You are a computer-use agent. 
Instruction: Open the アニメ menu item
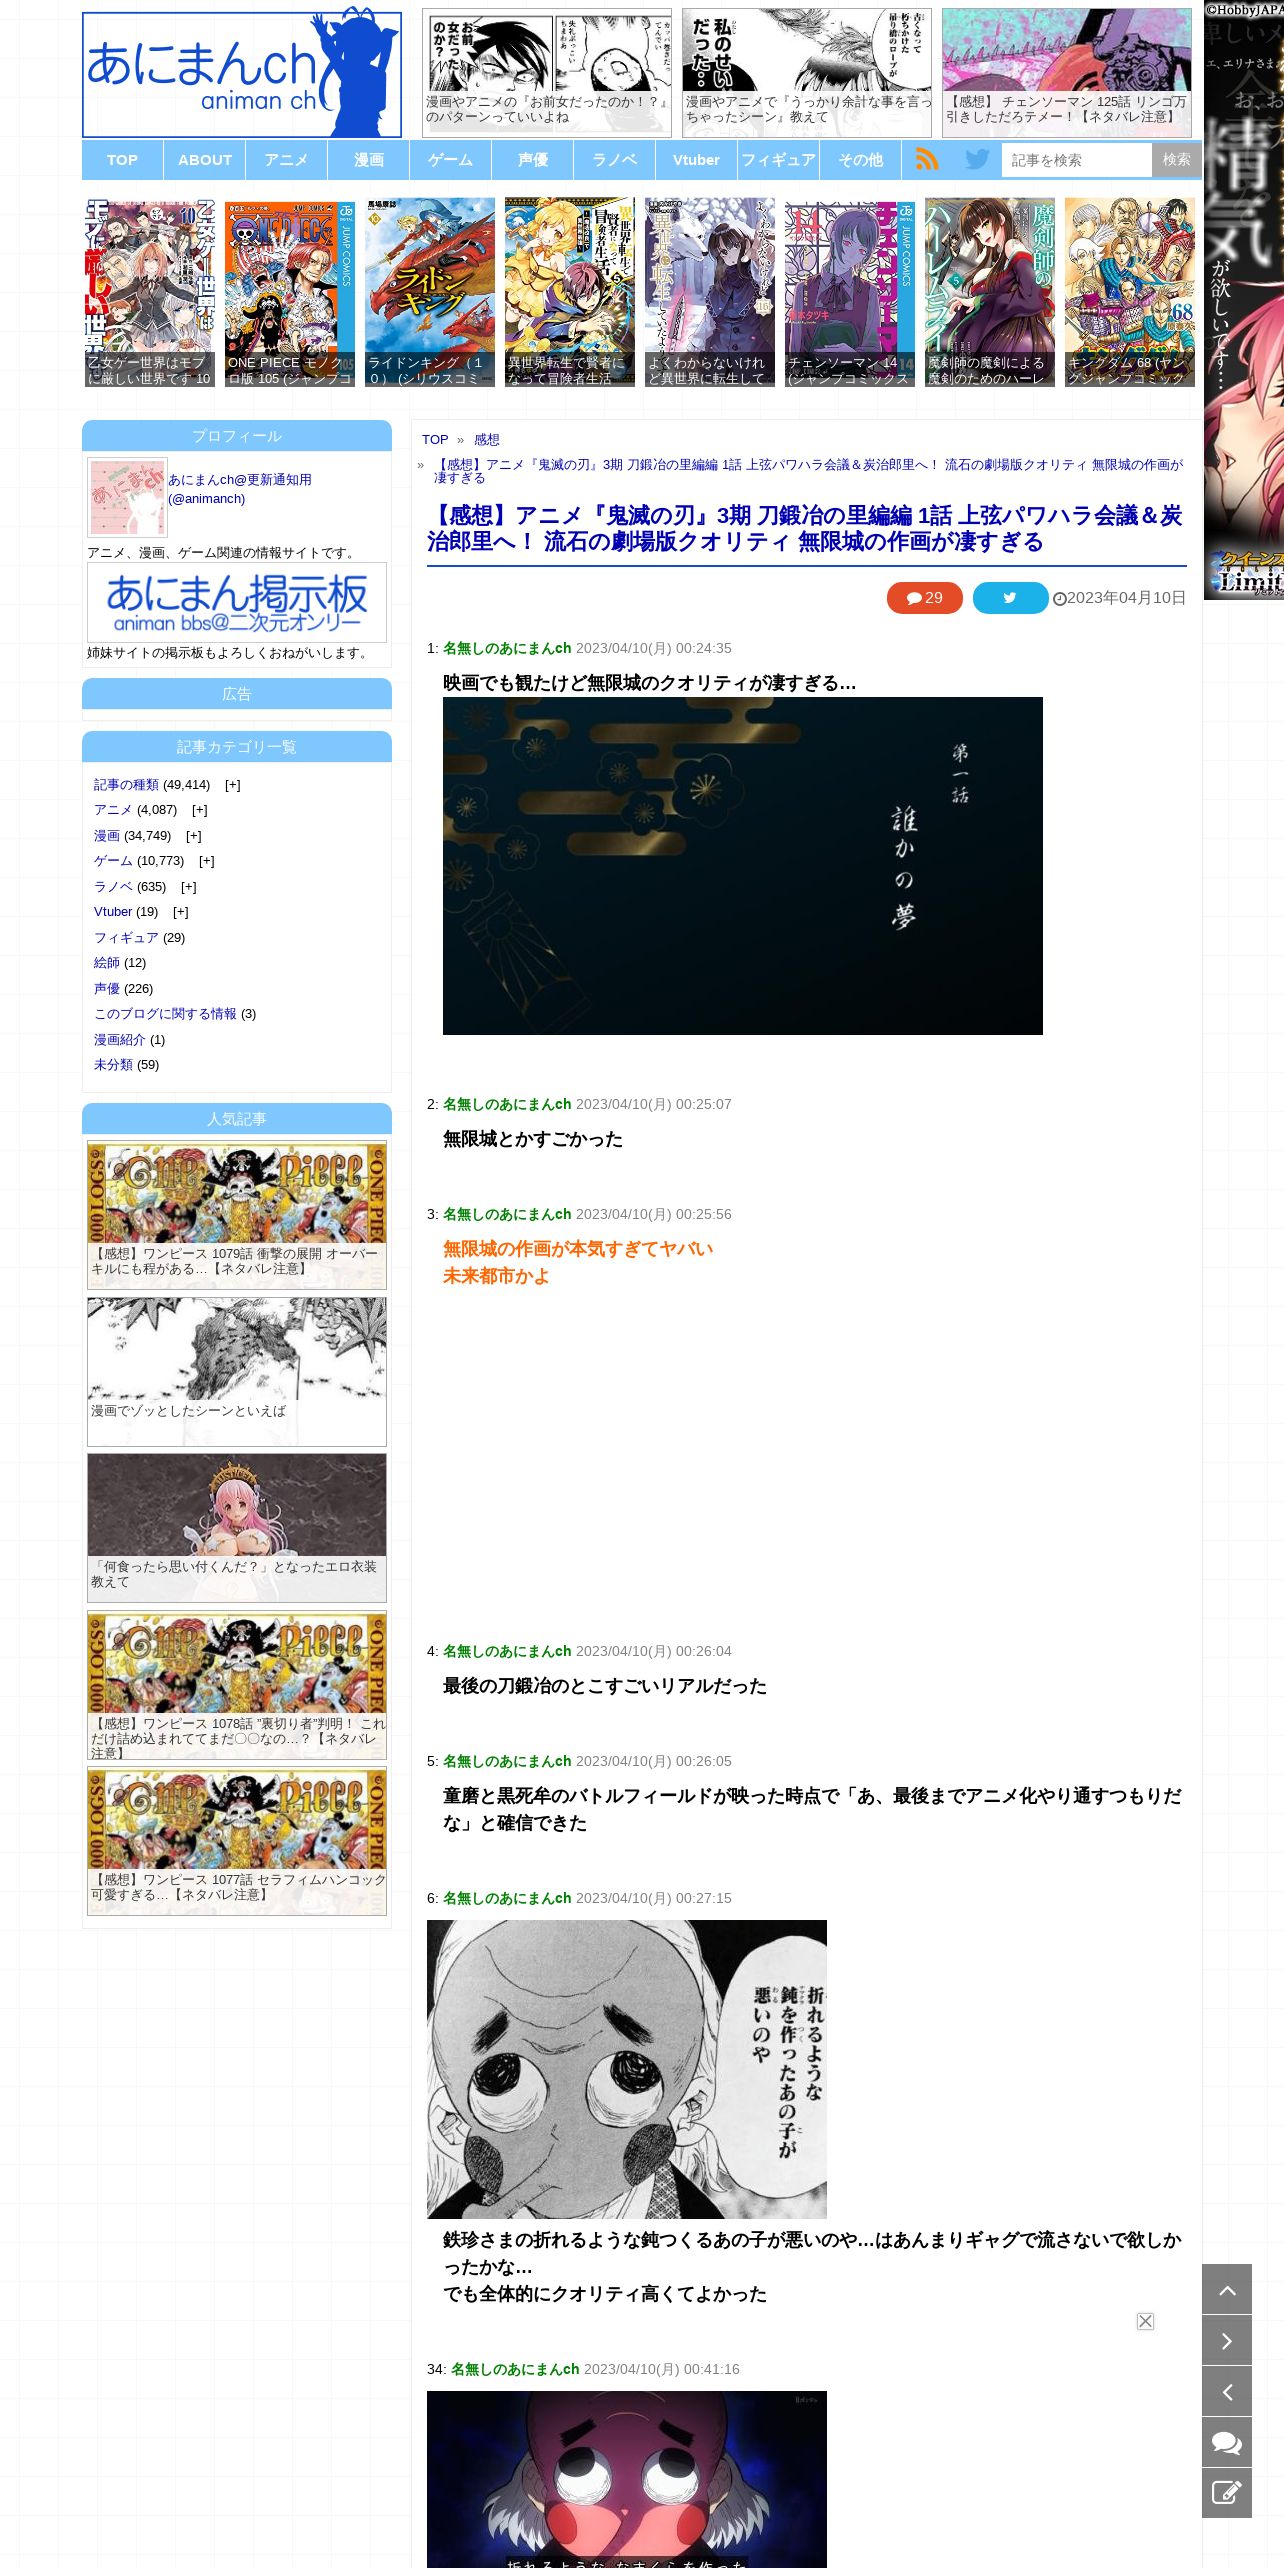[286, 160]
